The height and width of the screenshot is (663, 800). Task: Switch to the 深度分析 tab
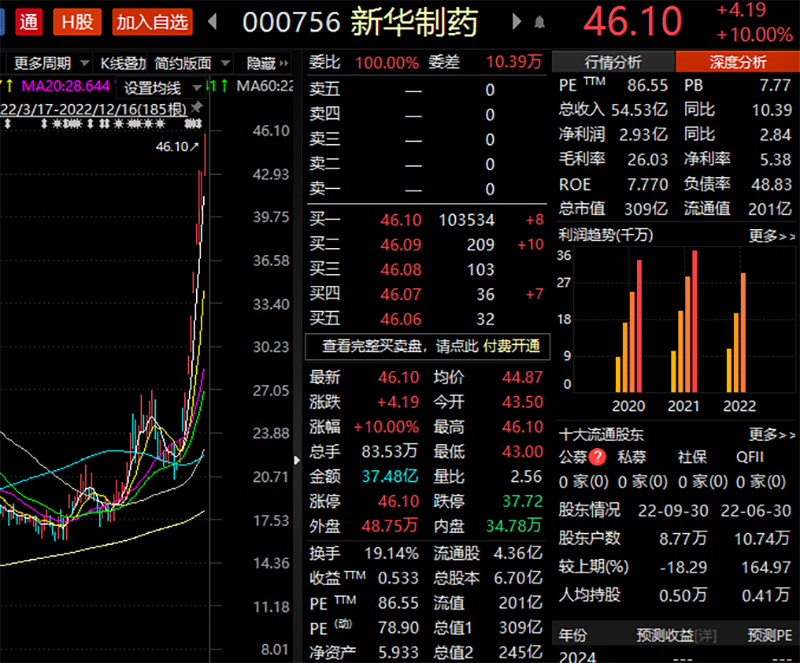click(x=737, y=62)
